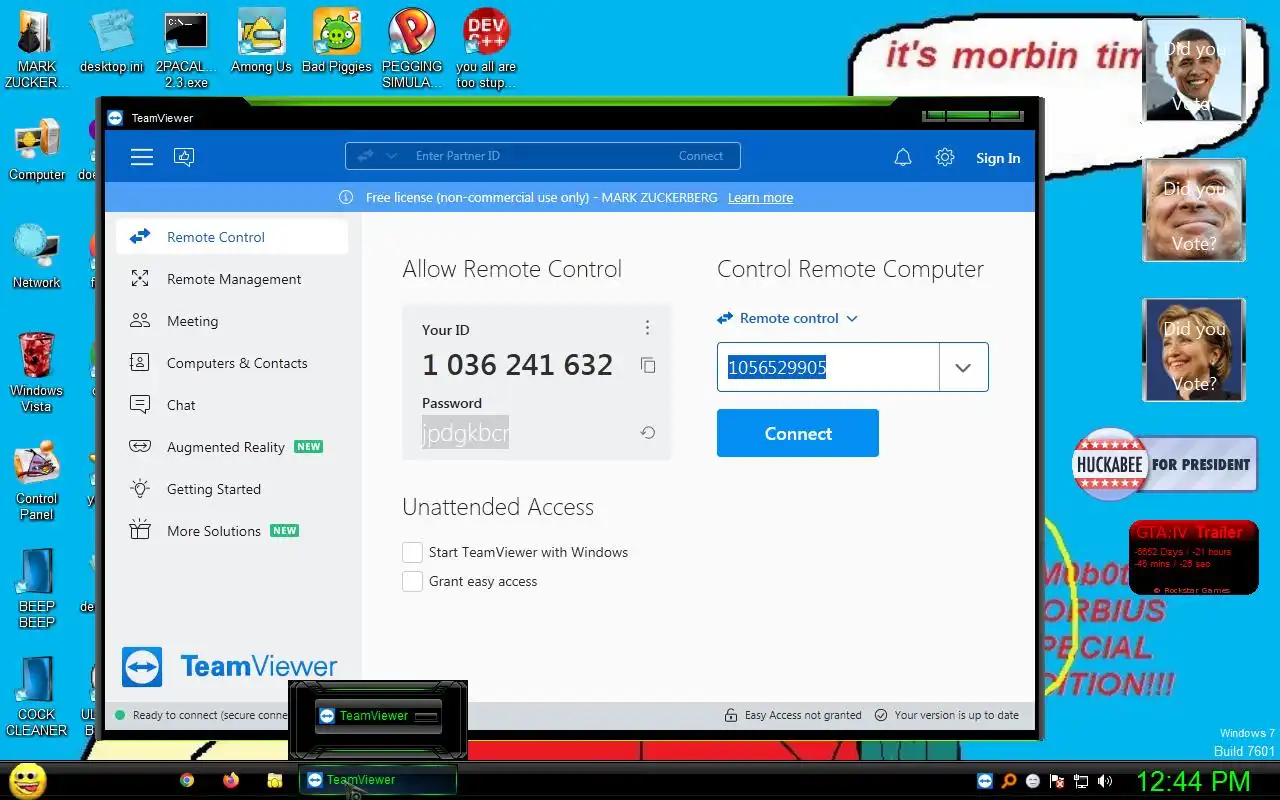Select the Network desktop icon
Viewport: 1280px width, 800px height.
click(x=37, y=258)
